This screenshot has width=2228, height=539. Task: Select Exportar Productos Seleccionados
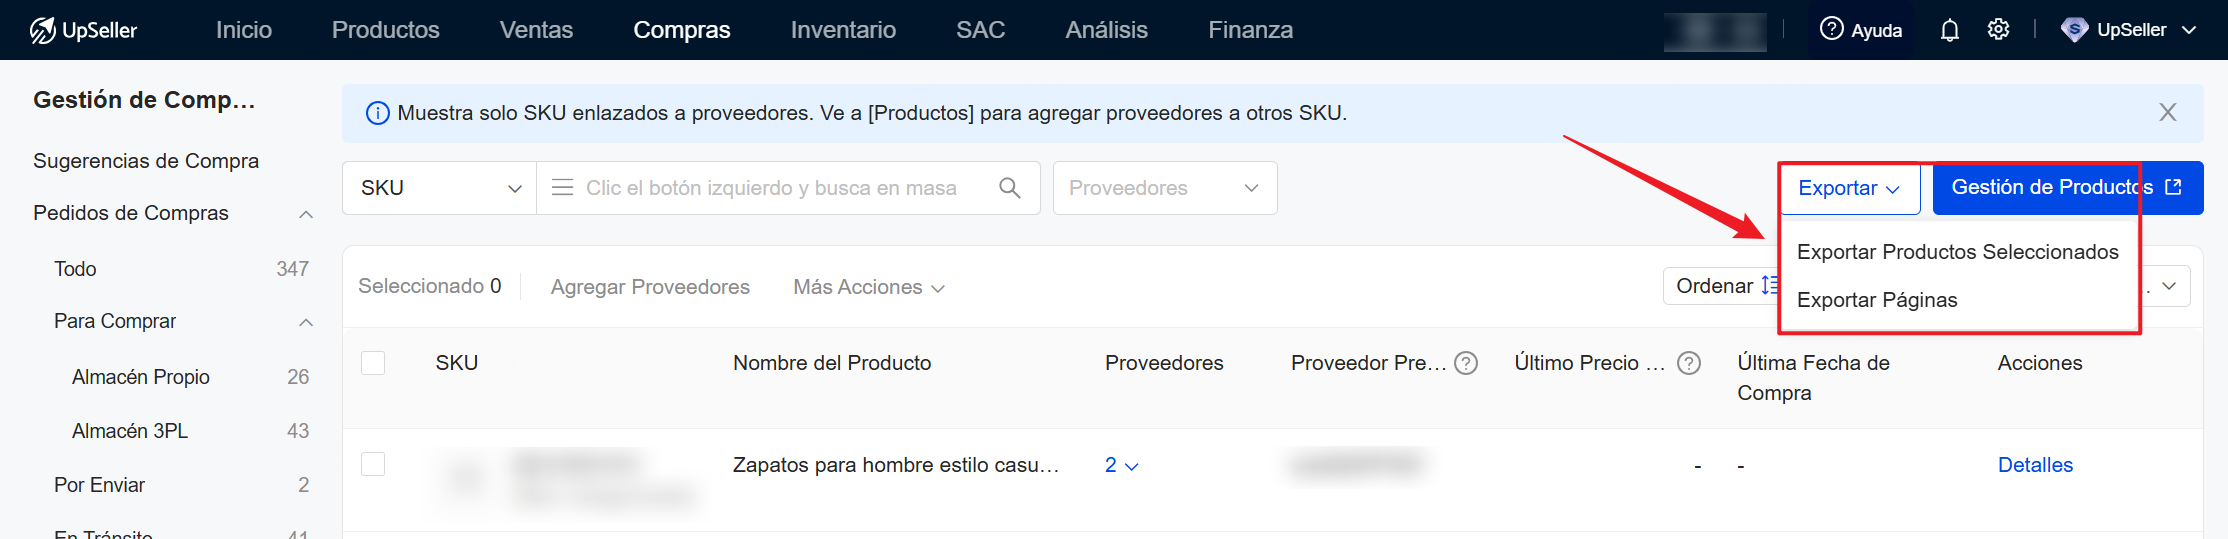1957,252
